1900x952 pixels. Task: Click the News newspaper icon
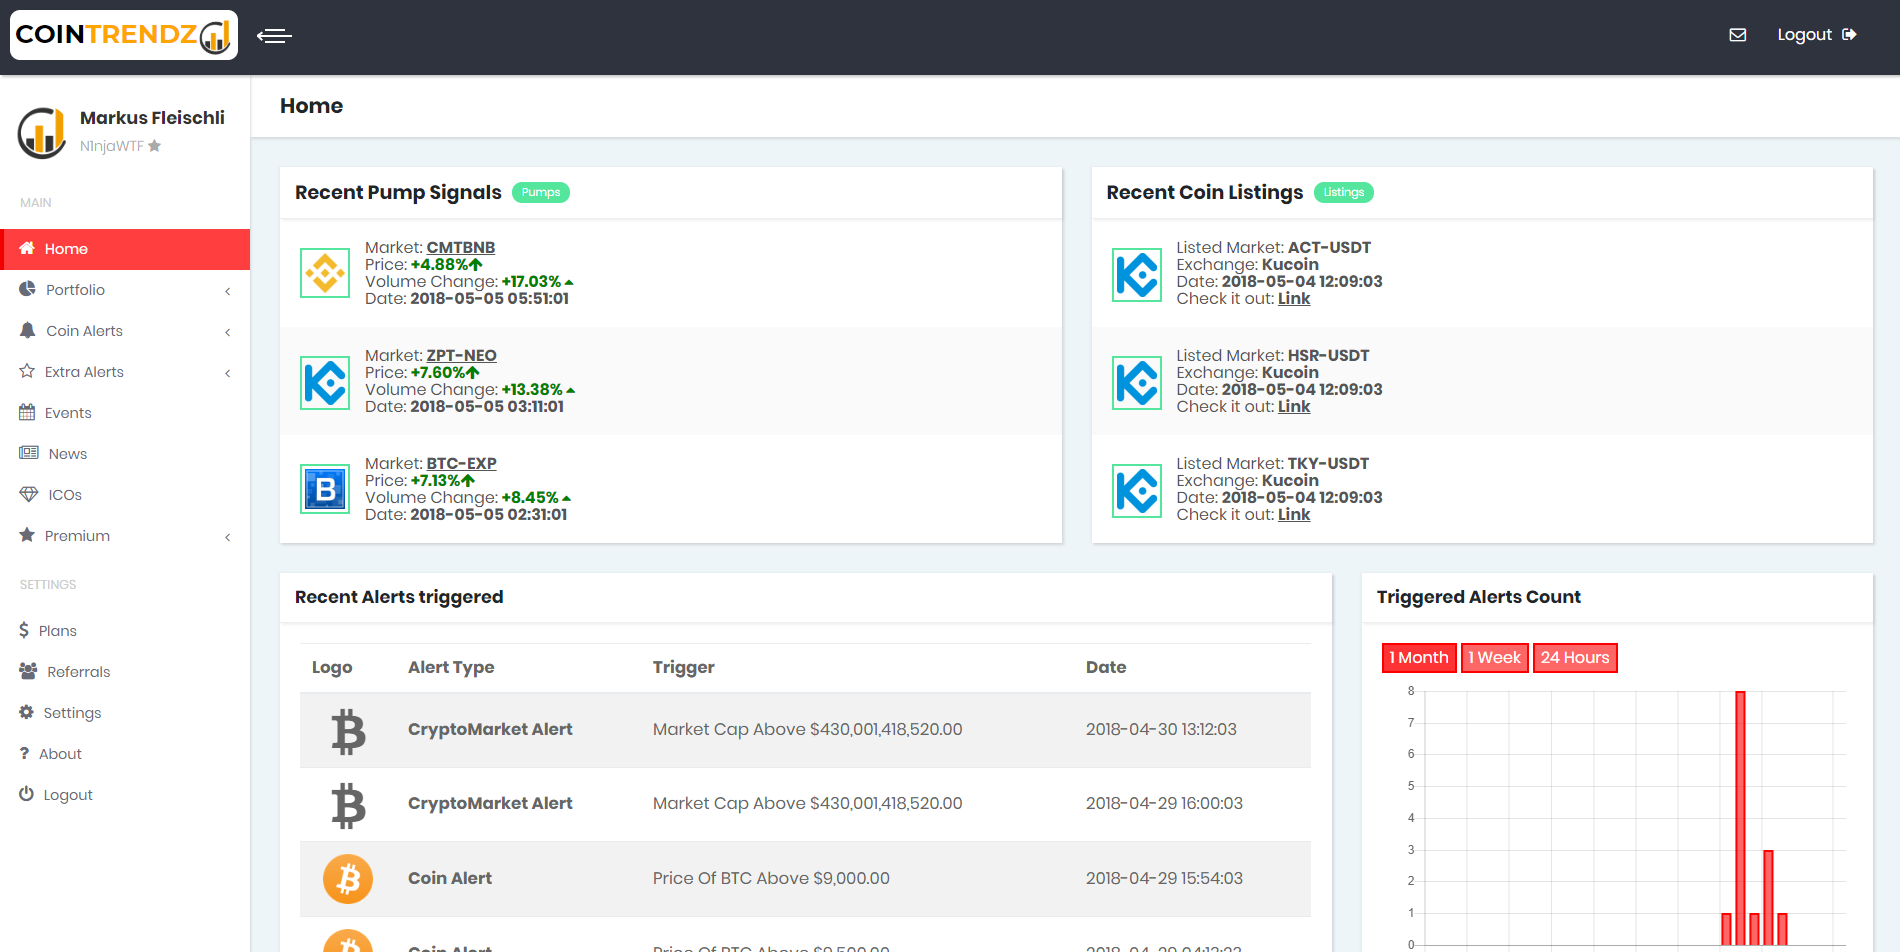(29, 453)
